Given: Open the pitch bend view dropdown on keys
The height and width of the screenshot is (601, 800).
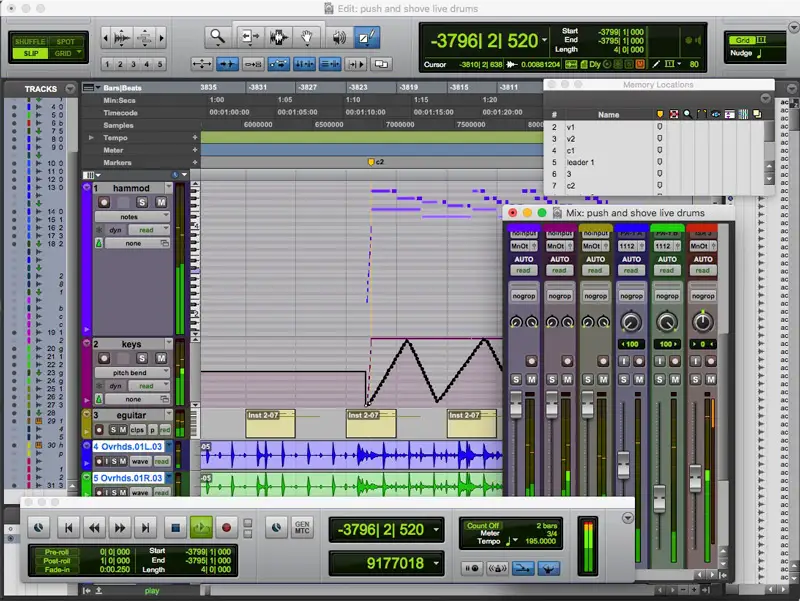Looking at the screenshot, I should point(132,372).
